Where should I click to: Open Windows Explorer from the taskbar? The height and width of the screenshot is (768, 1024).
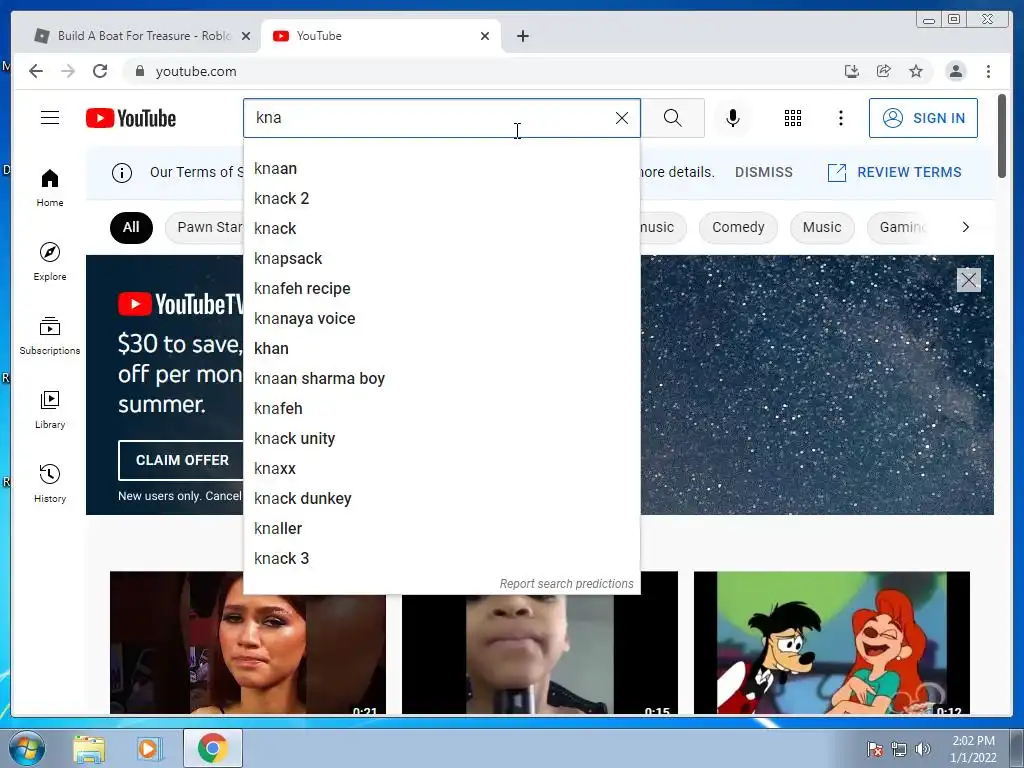pos(89,749)
